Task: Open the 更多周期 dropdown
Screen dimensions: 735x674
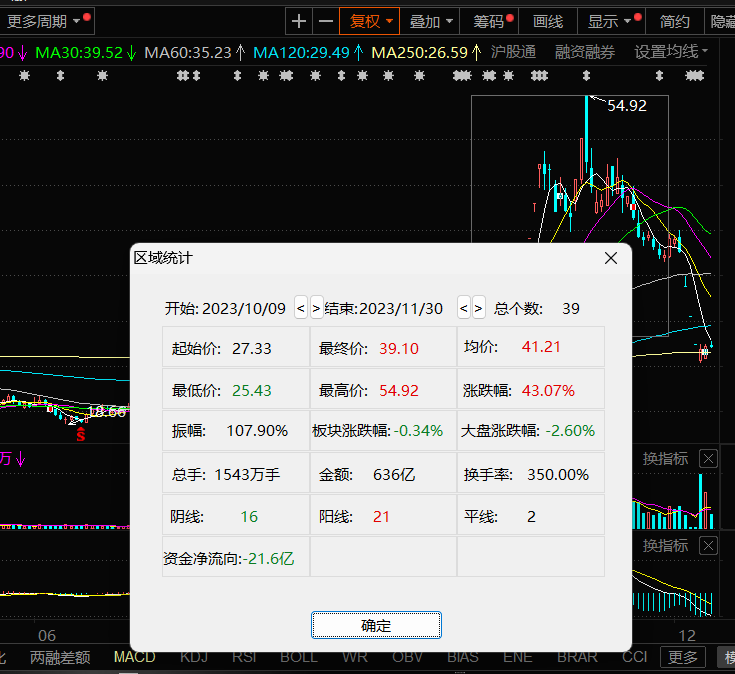Action: click(x=46, y=21)
